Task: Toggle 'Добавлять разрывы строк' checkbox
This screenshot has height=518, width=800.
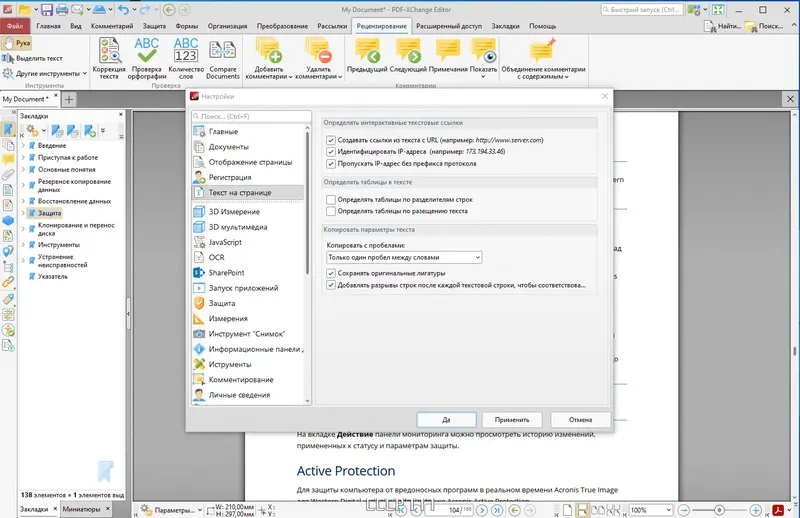Action: 331,285
